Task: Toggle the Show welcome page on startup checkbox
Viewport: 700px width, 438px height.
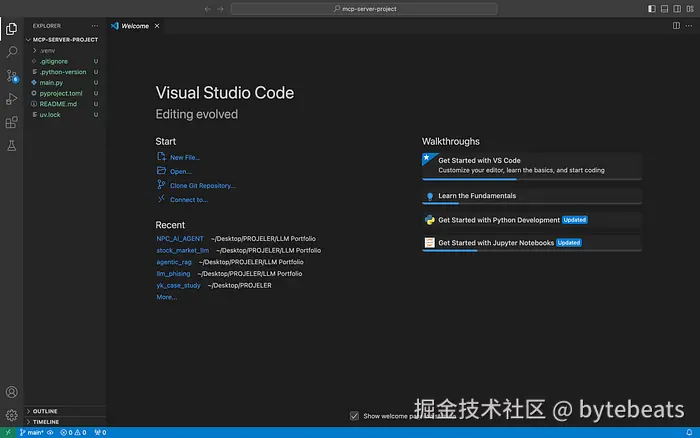Action: 355,416
